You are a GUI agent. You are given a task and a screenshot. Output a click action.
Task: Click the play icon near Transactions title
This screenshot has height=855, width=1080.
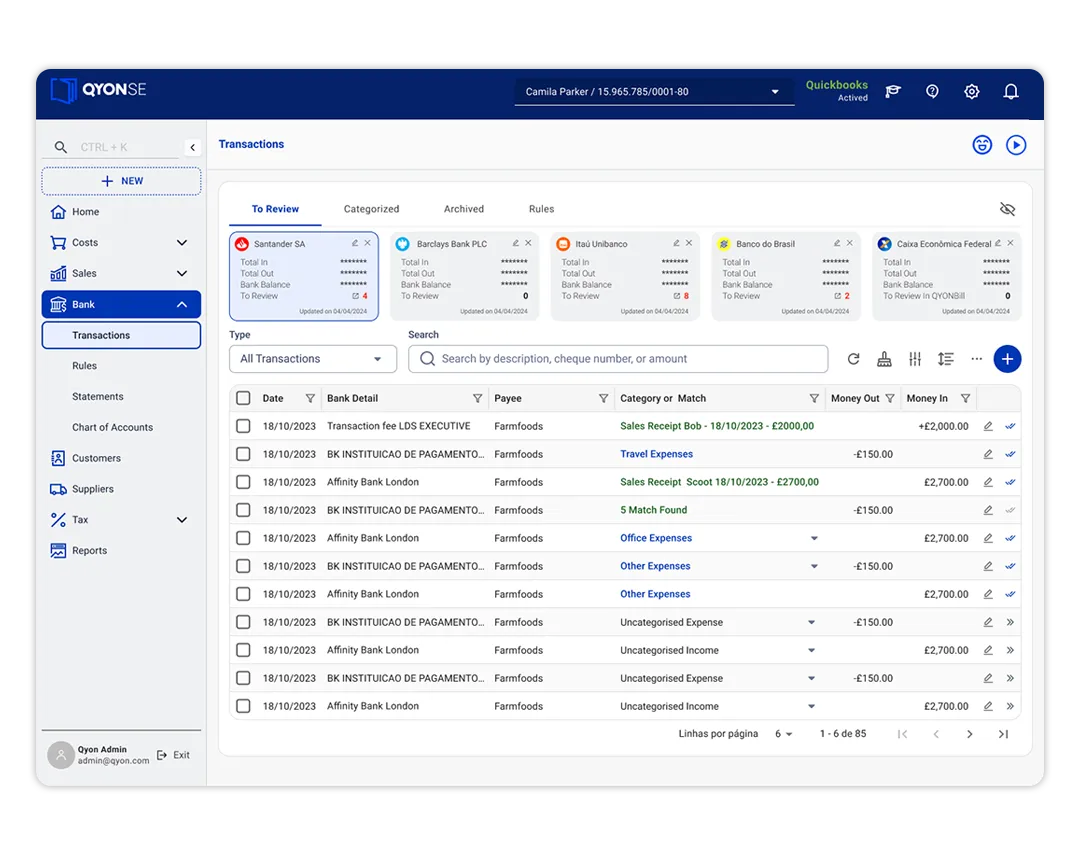pyautogui.click(x=1016, y=145)
